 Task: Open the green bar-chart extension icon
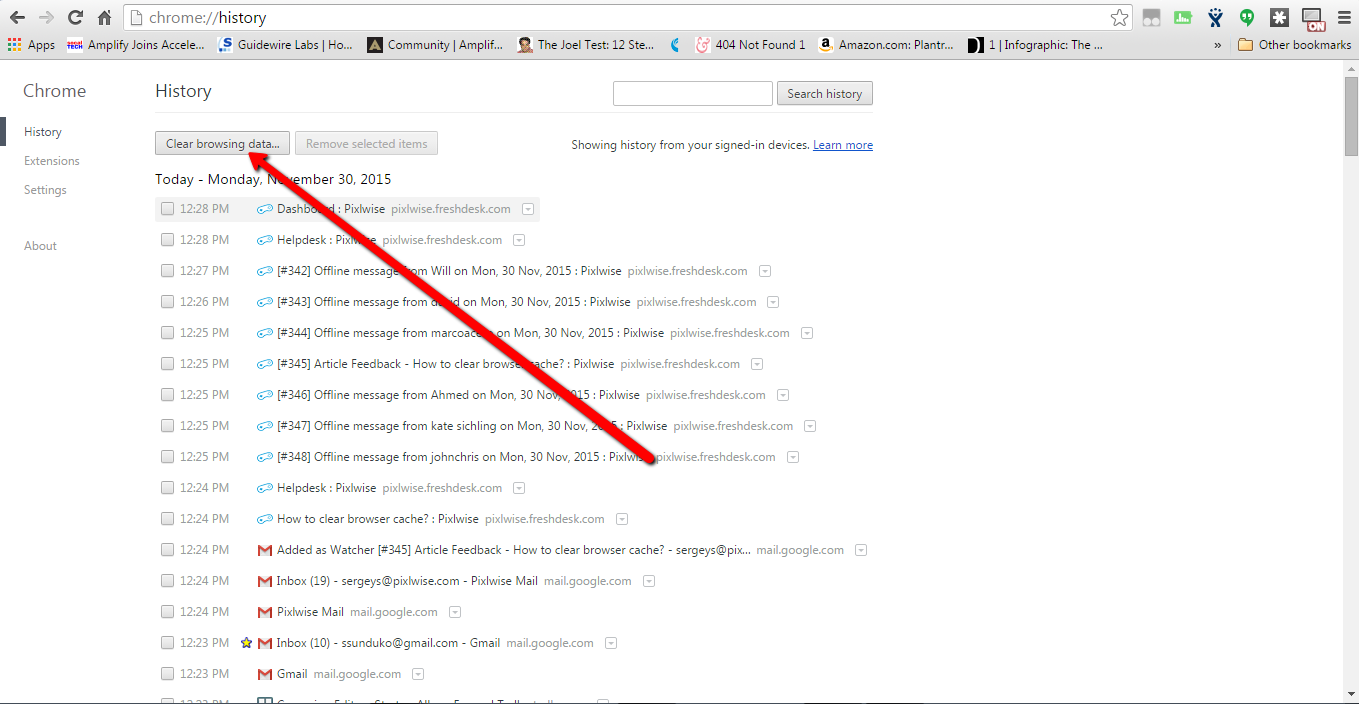1183,18
